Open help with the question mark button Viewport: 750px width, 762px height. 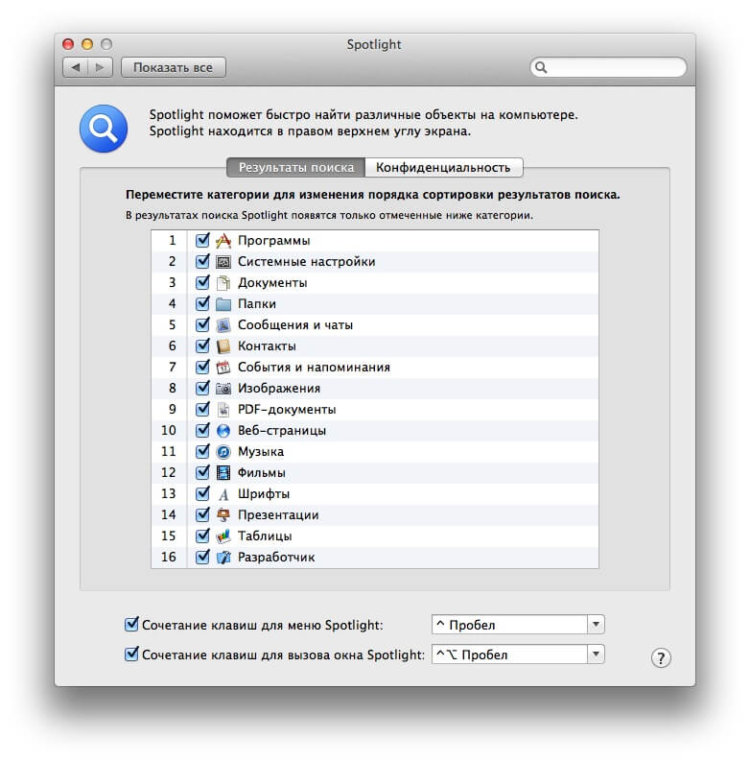pos(661,658)
